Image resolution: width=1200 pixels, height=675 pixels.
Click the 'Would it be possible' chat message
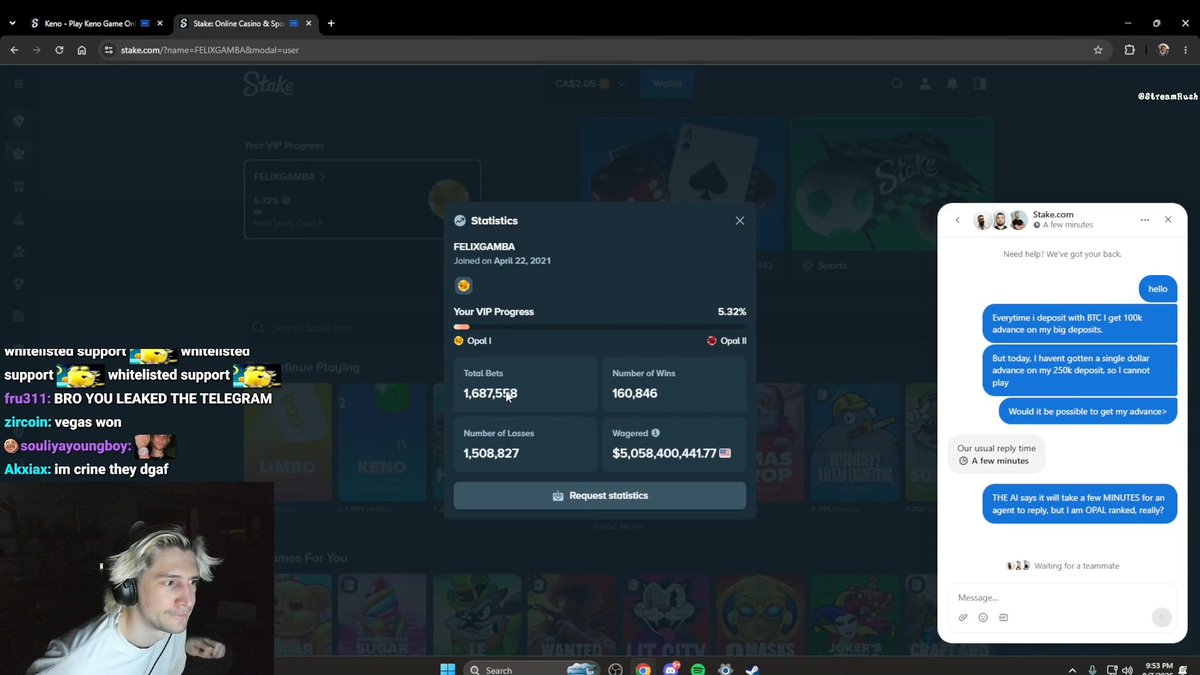click(1088, 411)
